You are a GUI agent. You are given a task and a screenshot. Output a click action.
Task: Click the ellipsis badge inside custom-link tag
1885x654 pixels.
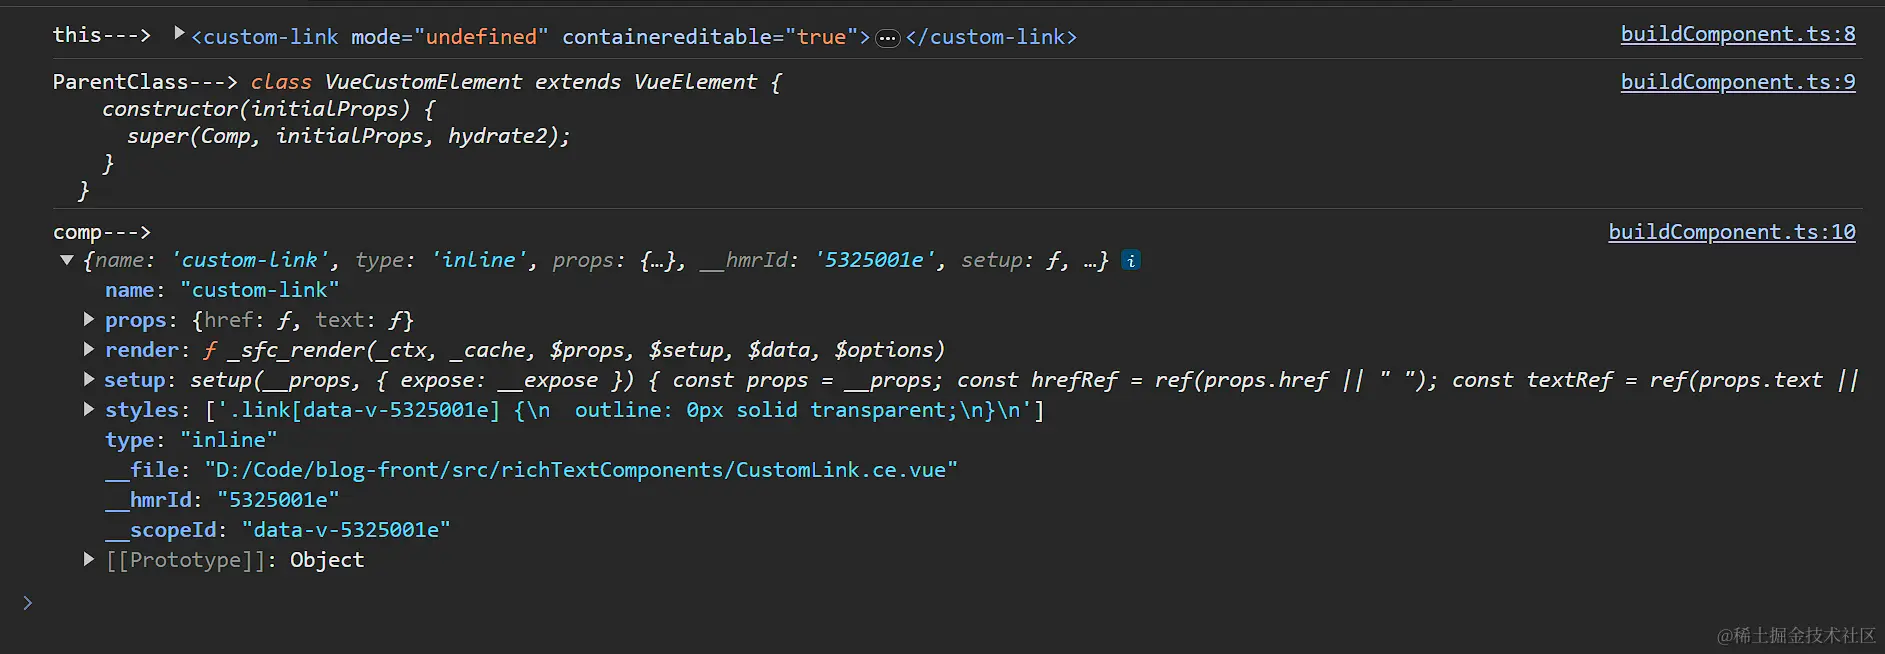[x=887, y=38]
